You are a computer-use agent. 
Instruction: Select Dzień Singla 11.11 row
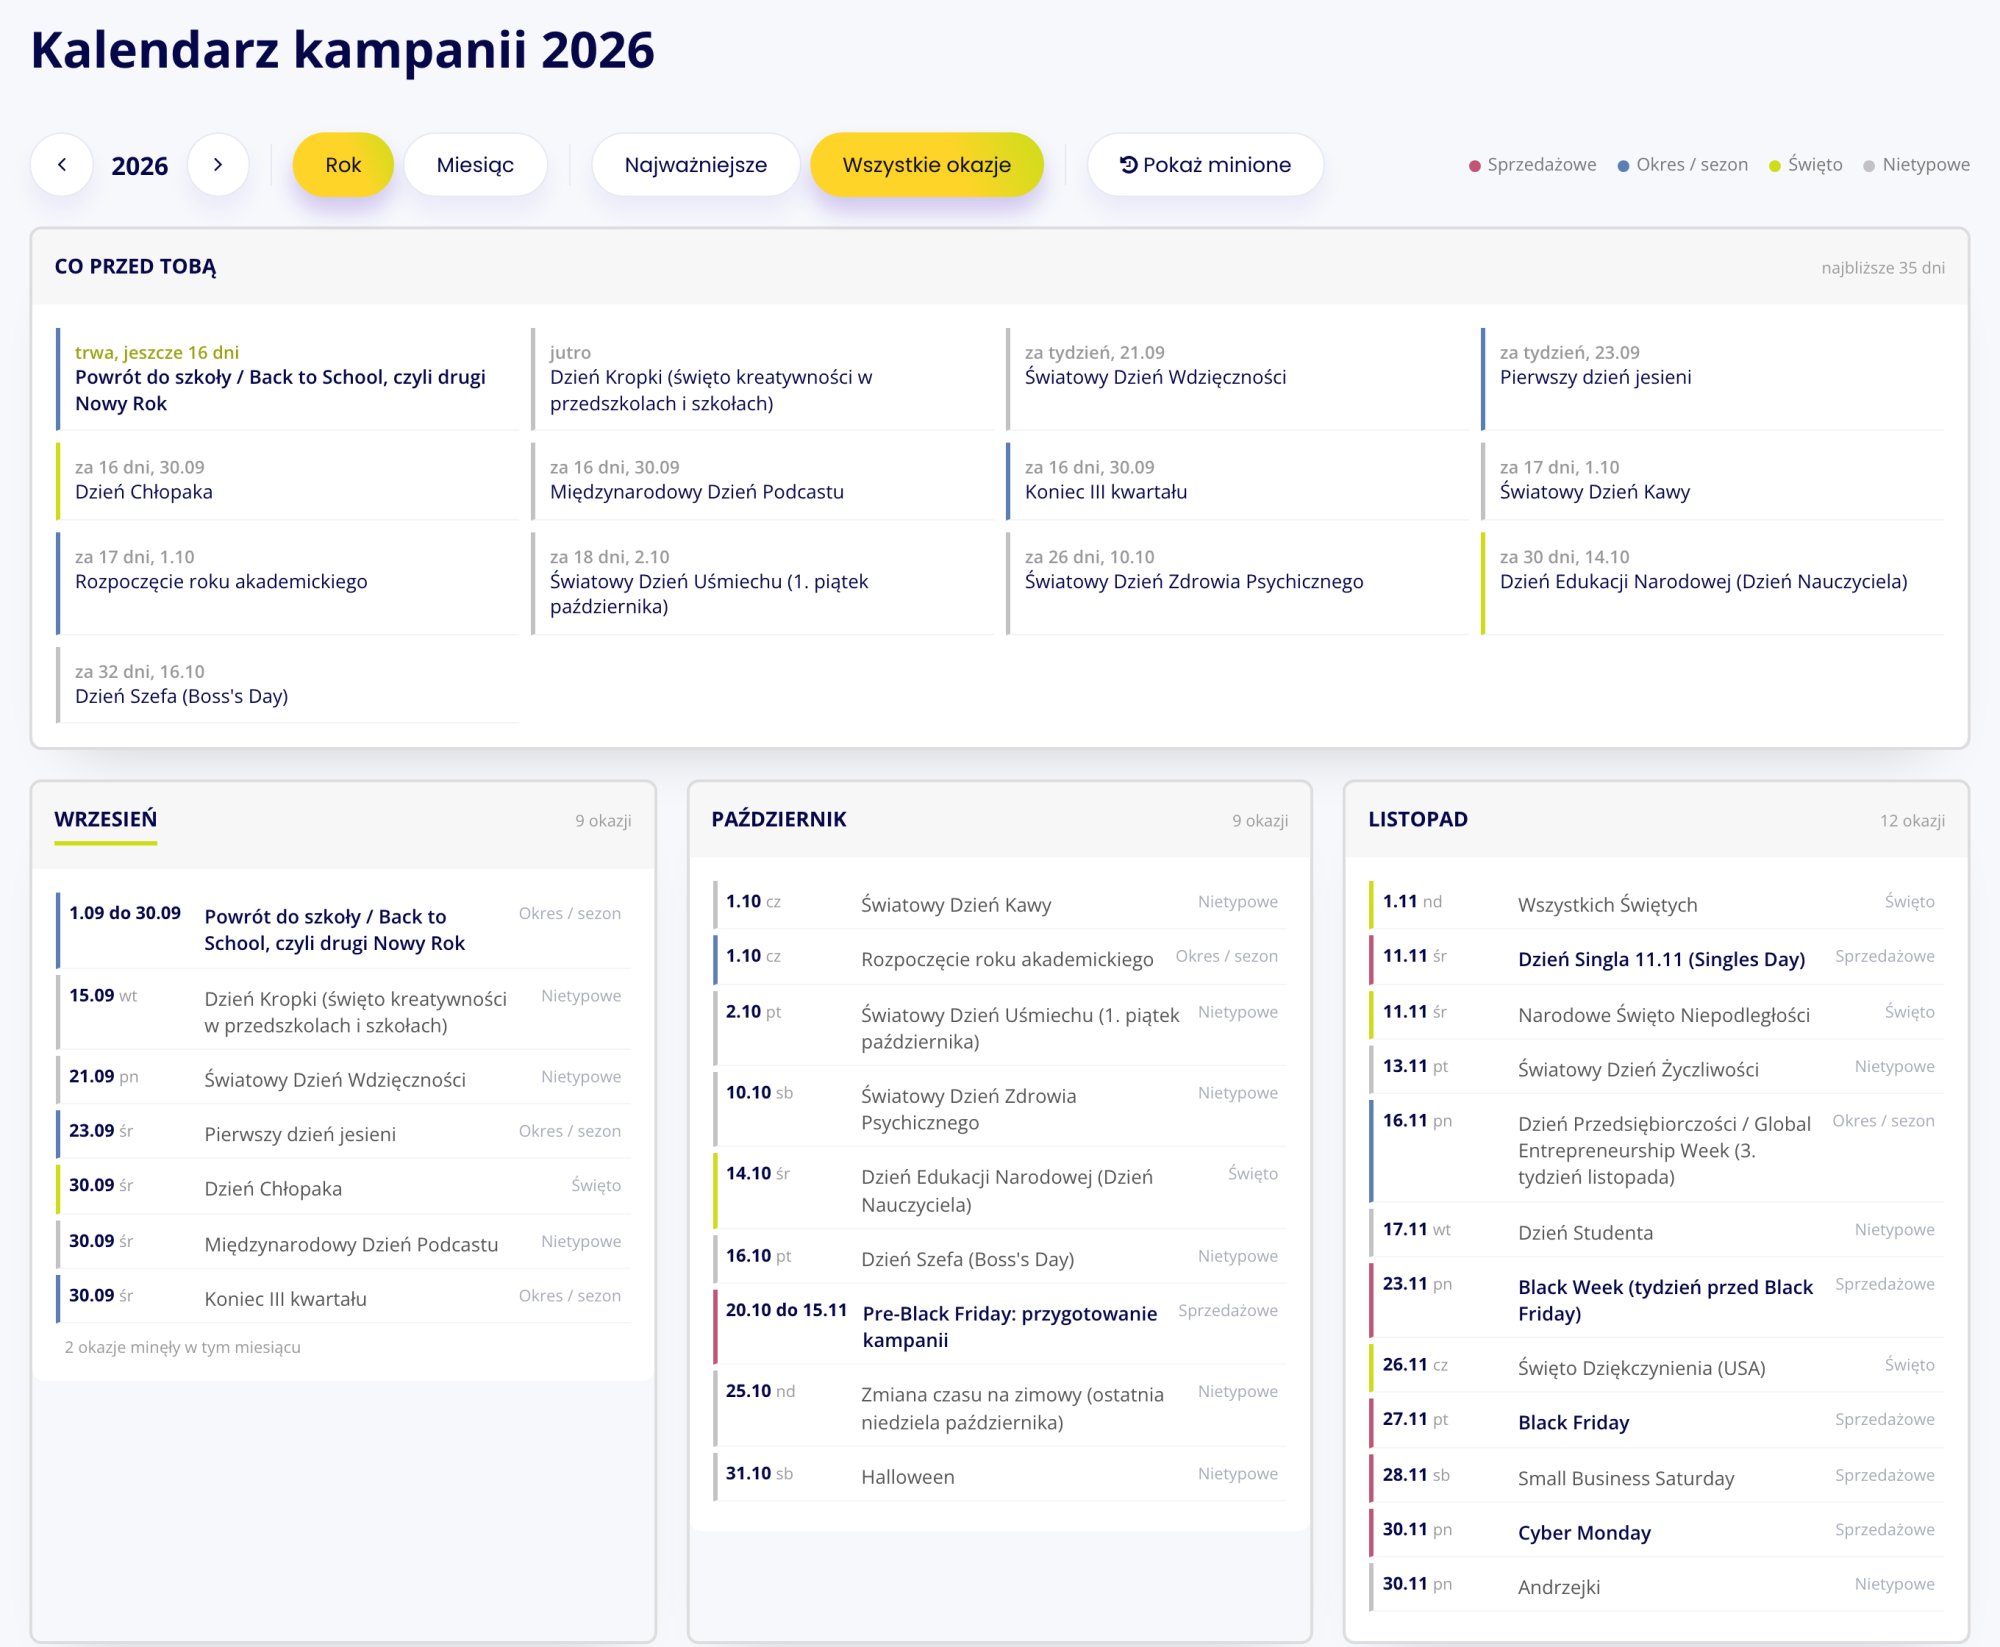[x=1657, y=958]
